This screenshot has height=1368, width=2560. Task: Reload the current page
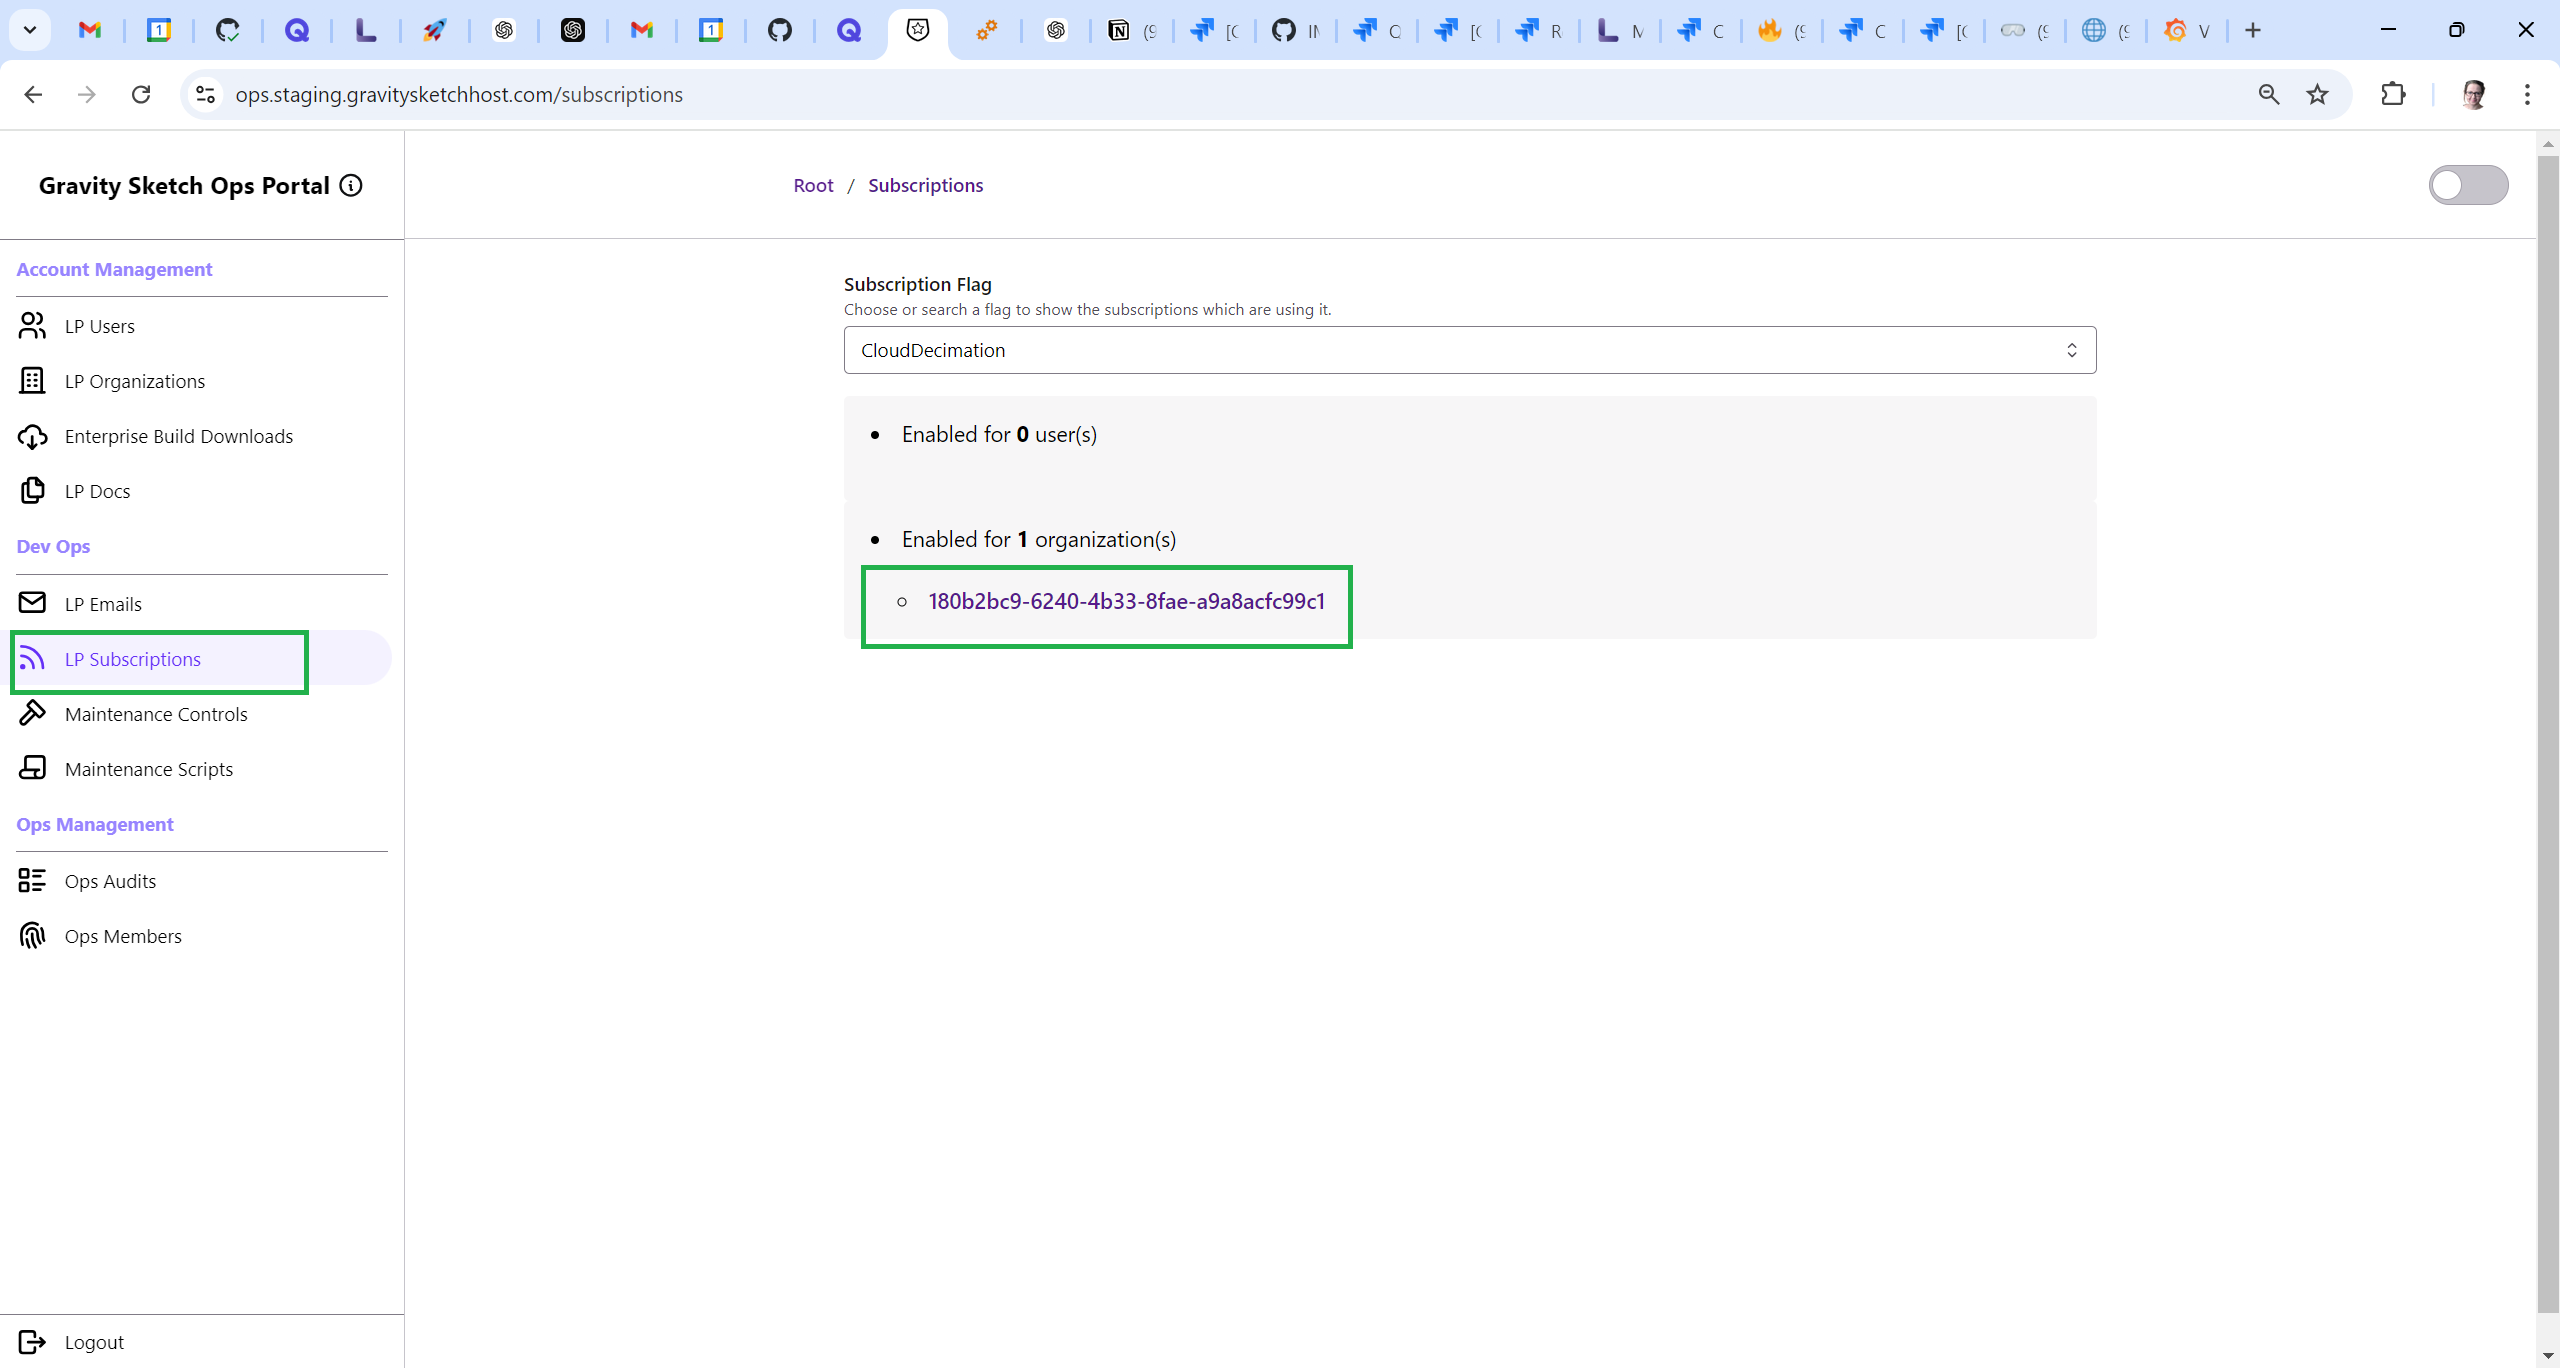click(x=141, y=94)
